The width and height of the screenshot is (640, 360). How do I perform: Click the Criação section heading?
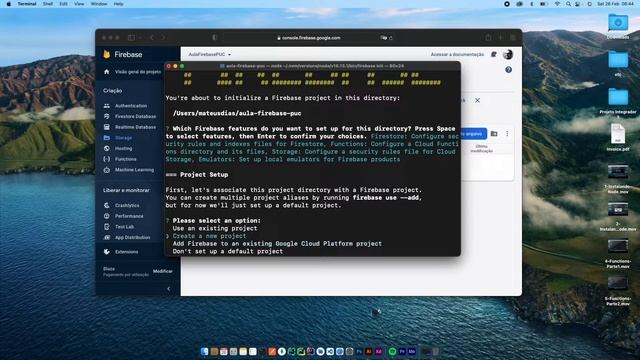coord(112,91)
